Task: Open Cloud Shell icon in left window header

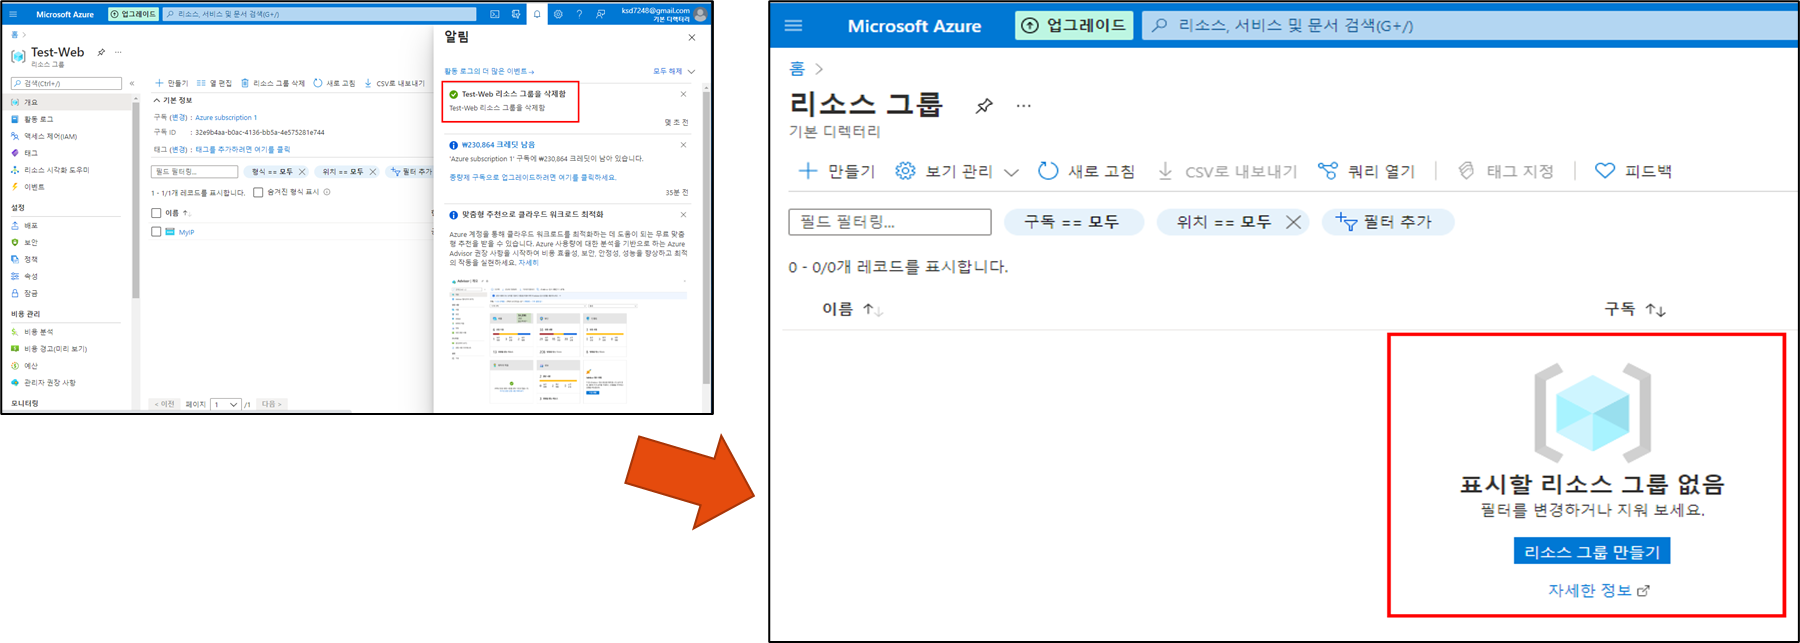Action: pos(495,14)
